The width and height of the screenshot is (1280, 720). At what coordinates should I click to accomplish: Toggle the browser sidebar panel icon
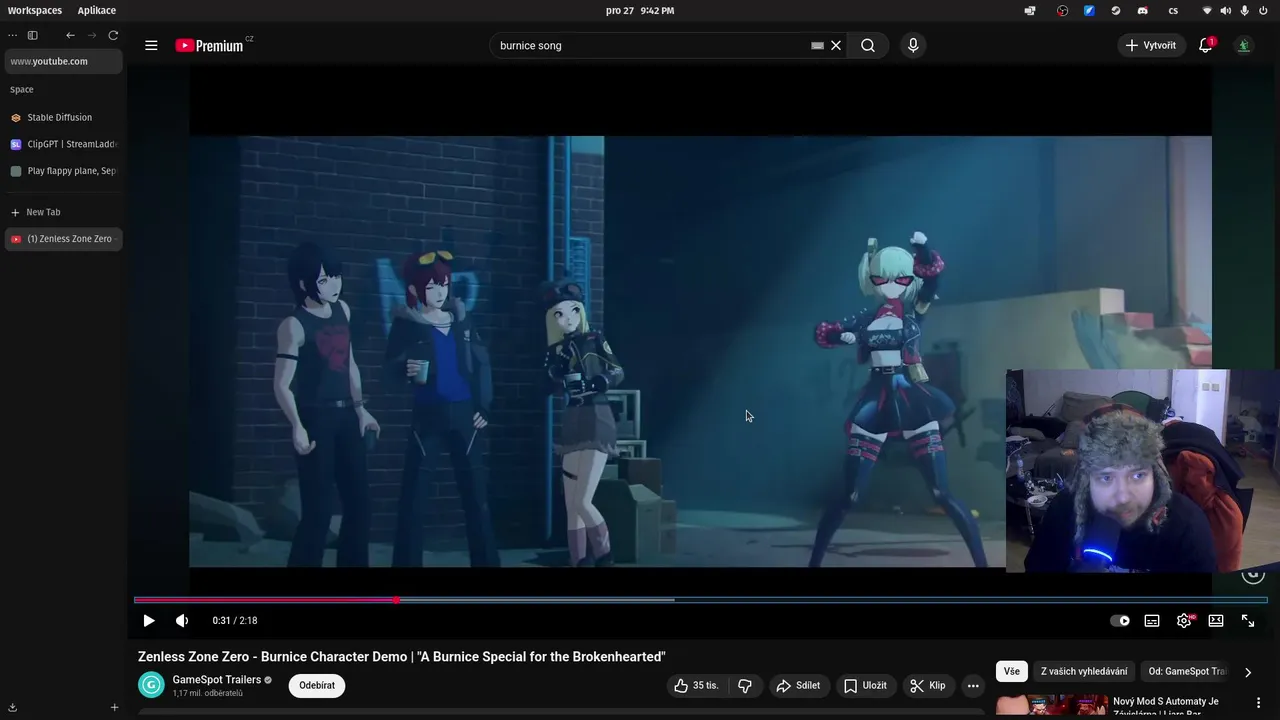coord(32,35)
